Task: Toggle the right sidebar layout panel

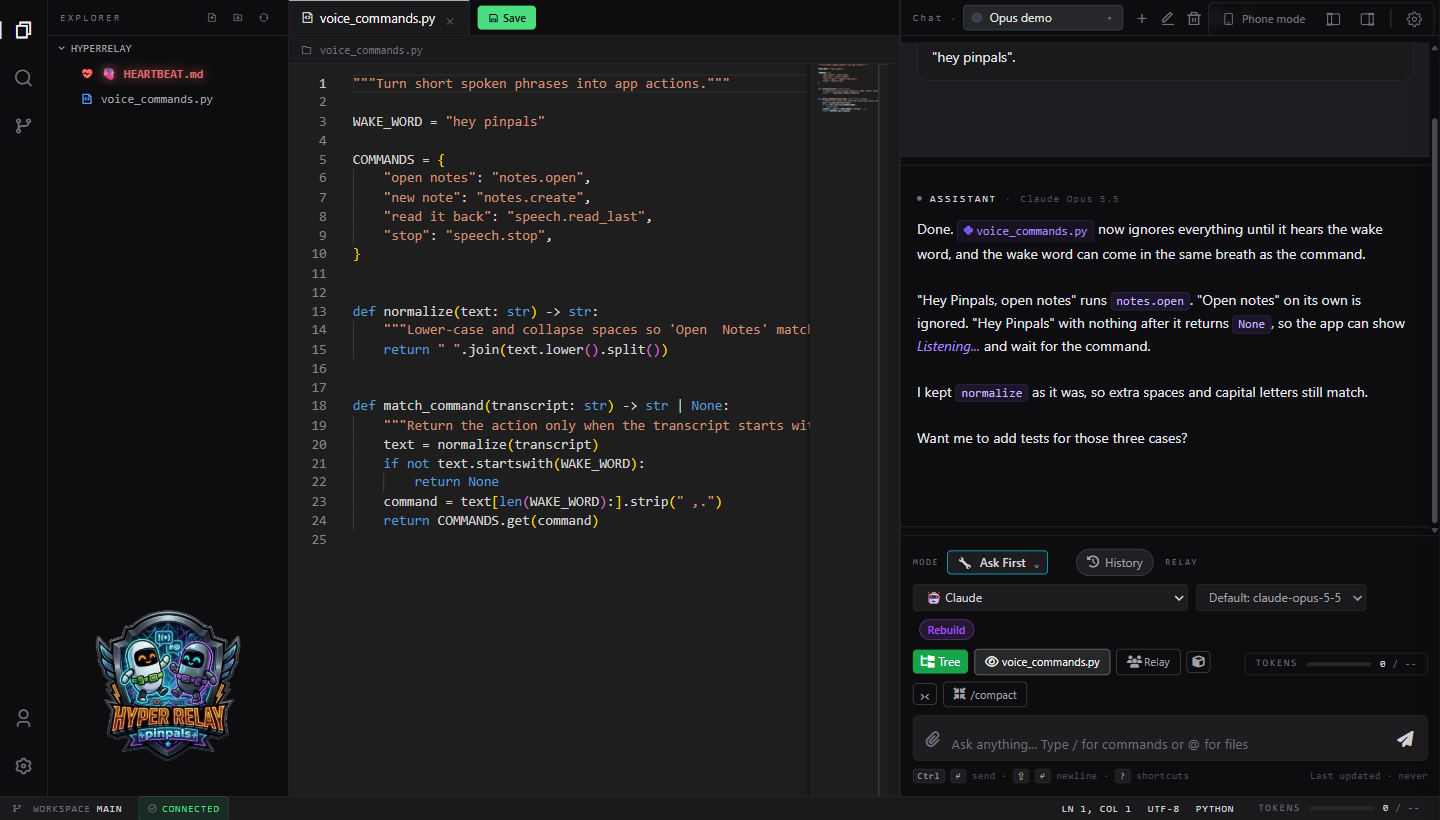Action: [x=1368, y=18]
